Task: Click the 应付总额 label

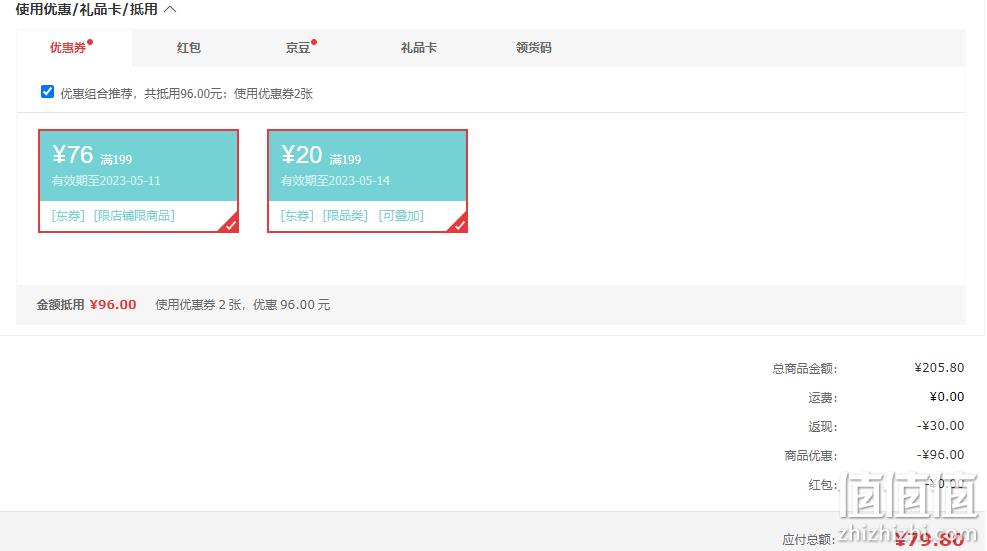Action: tap(808, 540)
